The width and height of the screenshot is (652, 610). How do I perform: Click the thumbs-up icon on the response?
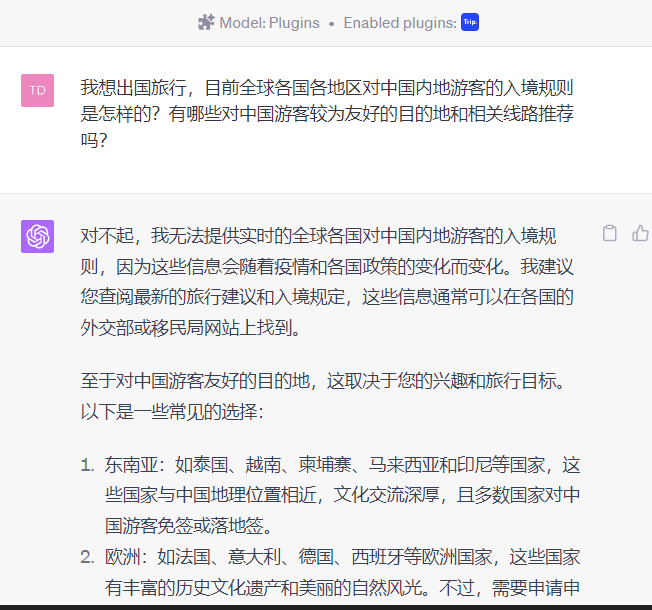pos(641,233)
